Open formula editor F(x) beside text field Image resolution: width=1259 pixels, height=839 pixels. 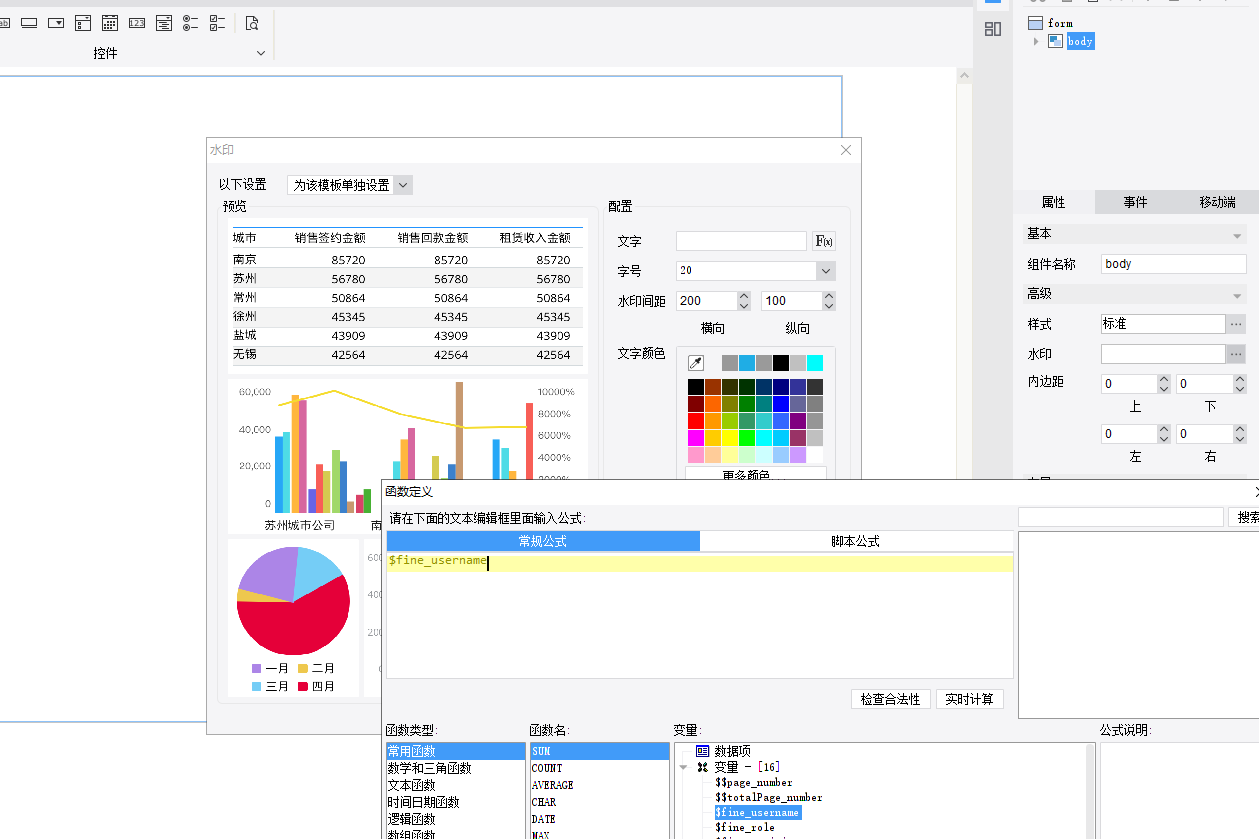click(824, 241)
